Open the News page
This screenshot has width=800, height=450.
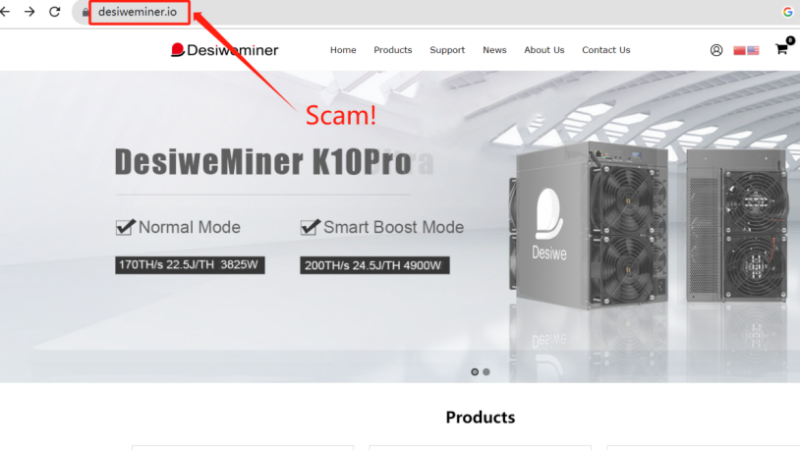[494, 50]
